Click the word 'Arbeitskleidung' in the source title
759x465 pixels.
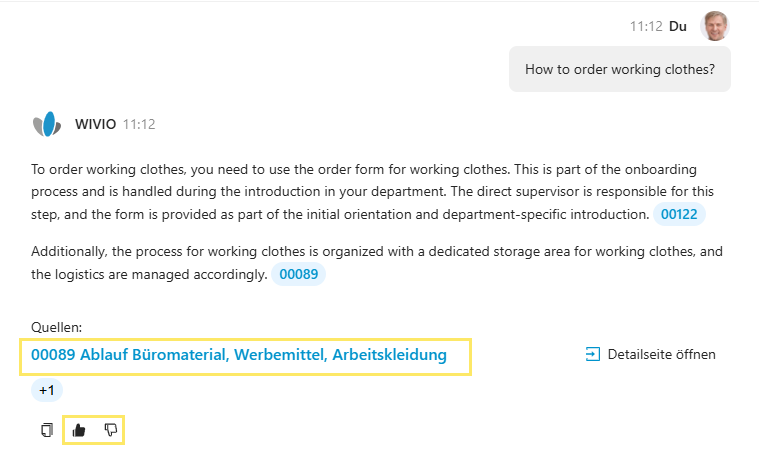pos(389,354)
